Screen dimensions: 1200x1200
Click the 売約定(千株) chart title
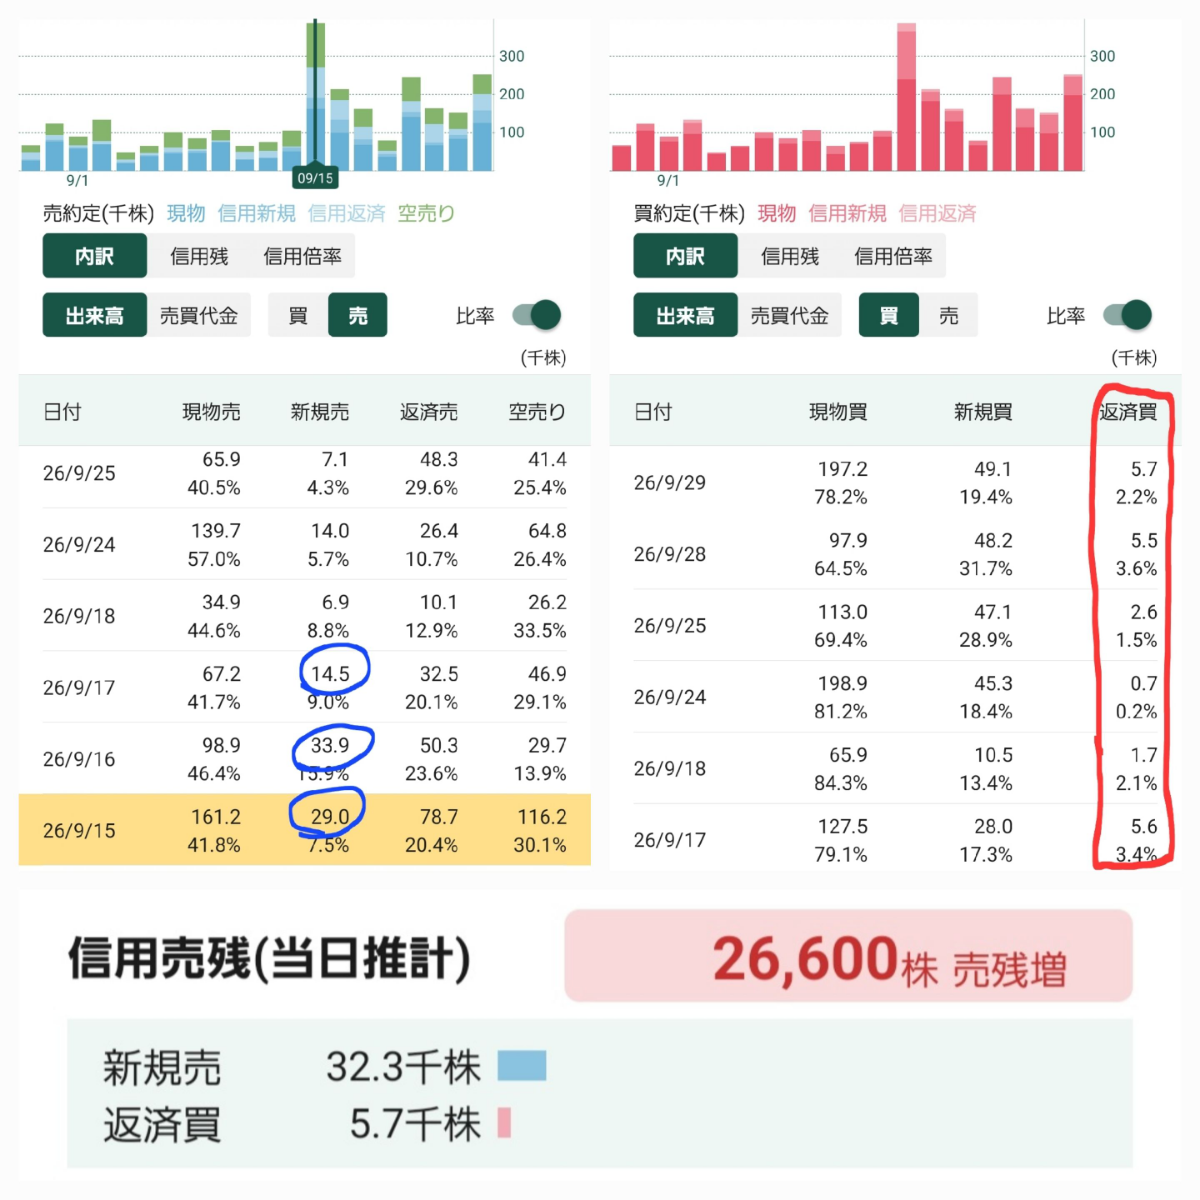(98, 213)
